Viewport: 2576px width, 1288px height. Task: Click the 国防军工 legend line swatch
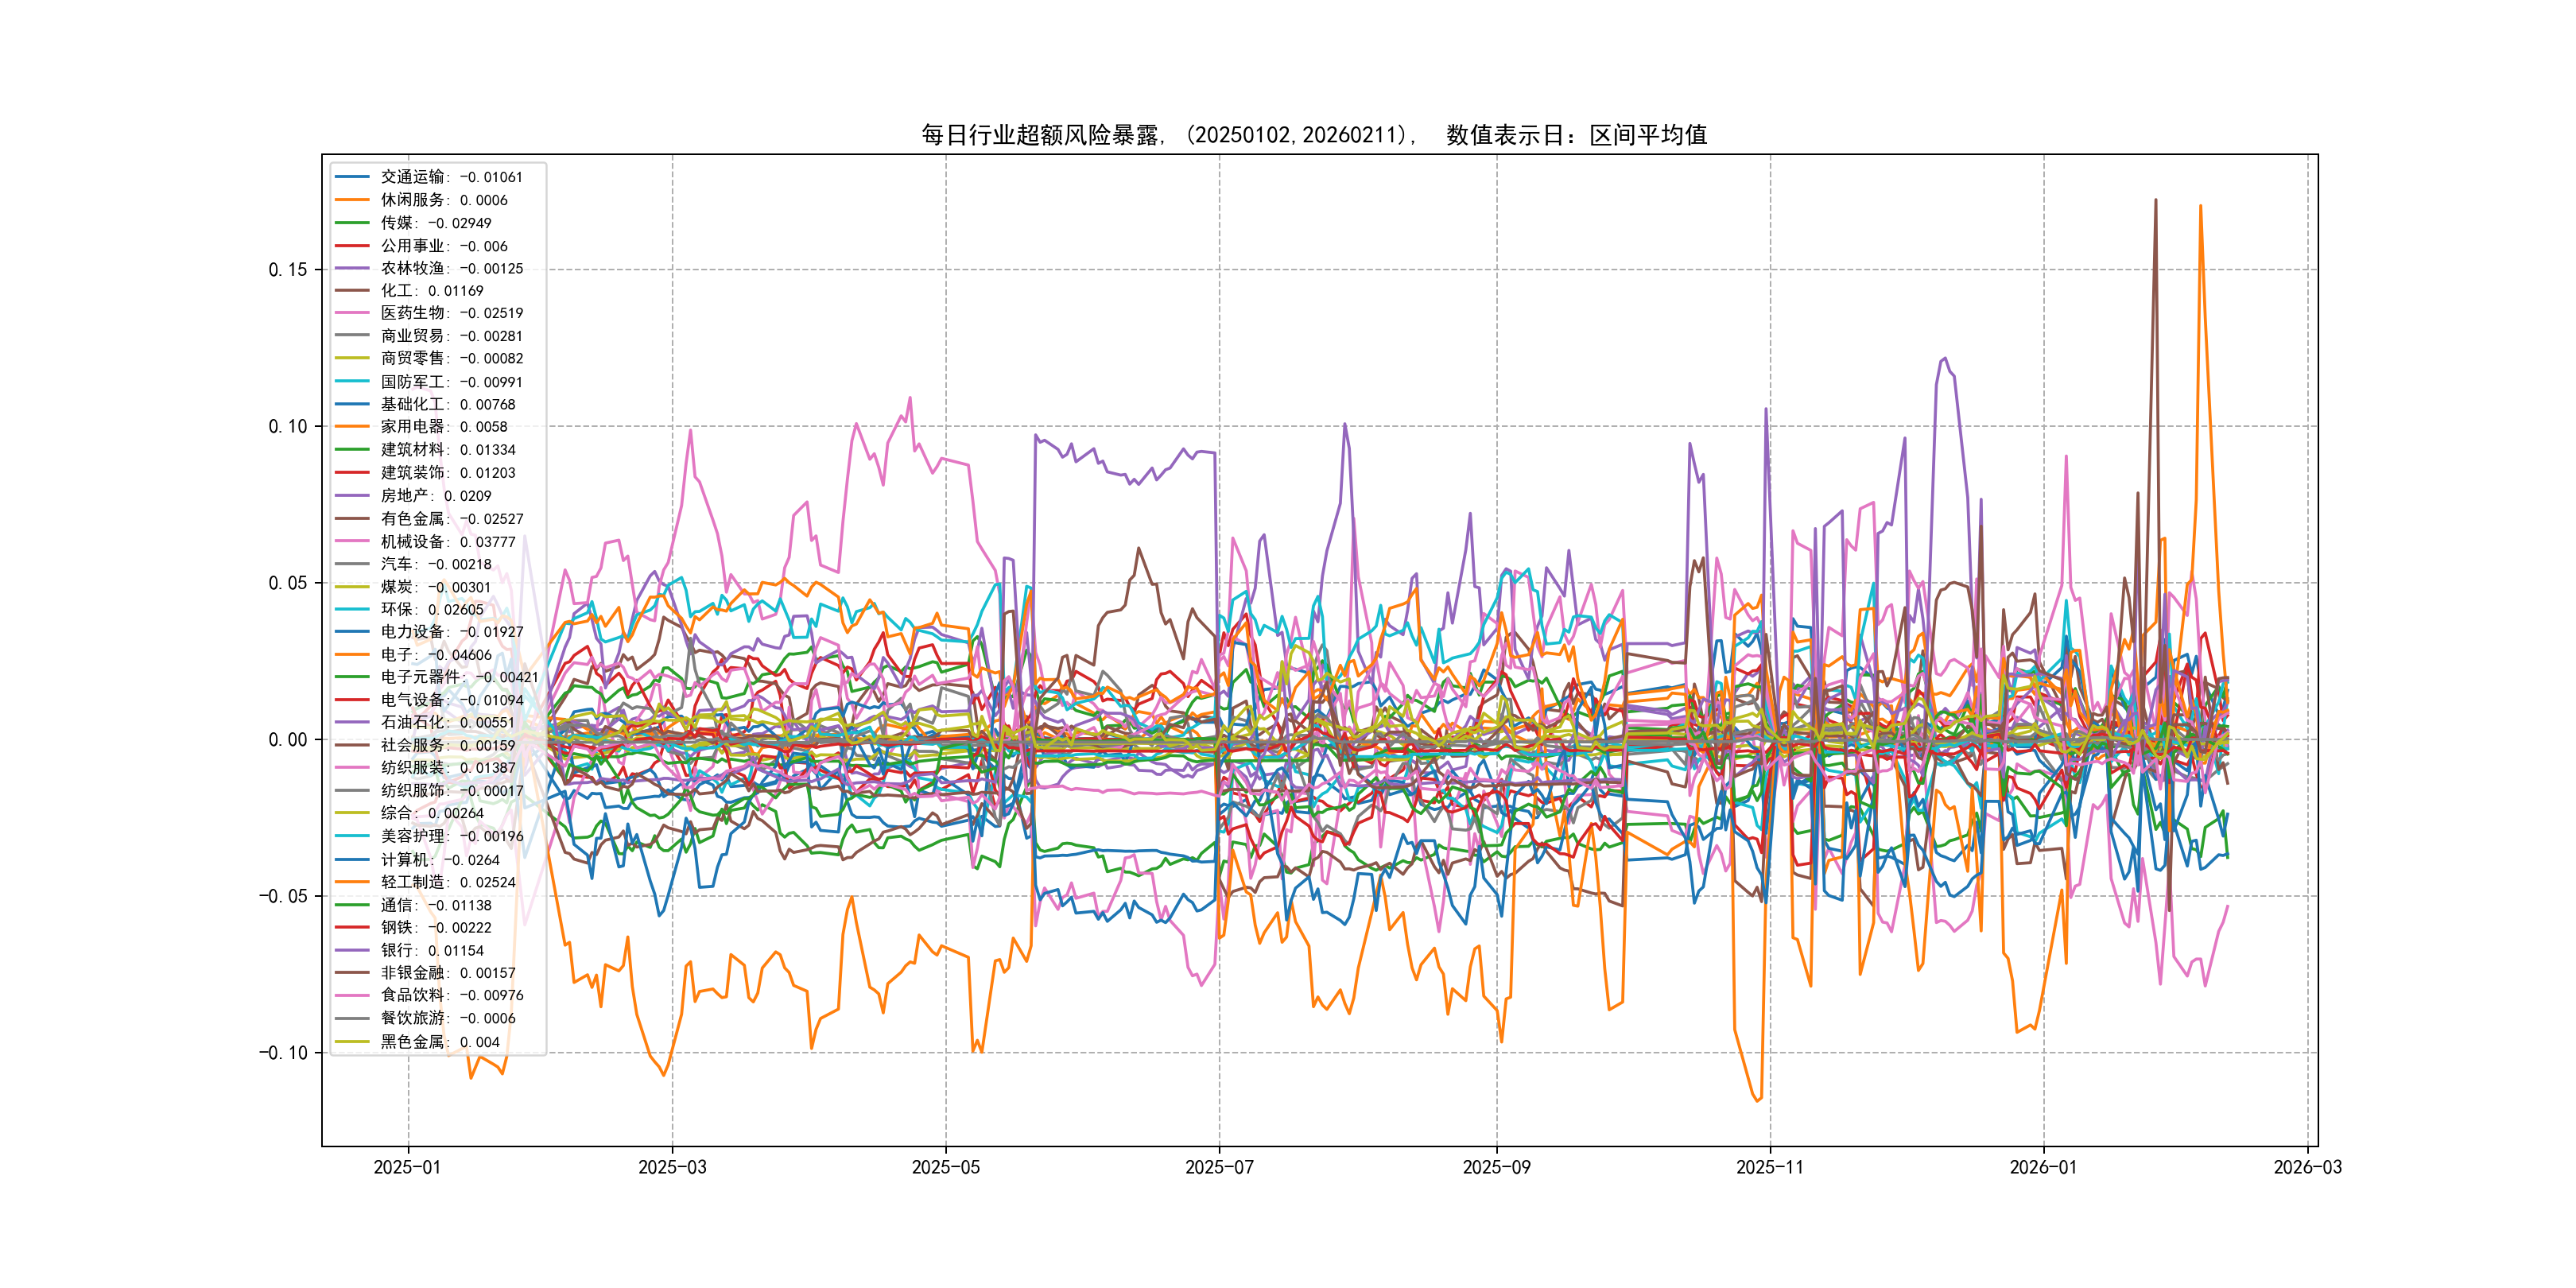[352, 381]
